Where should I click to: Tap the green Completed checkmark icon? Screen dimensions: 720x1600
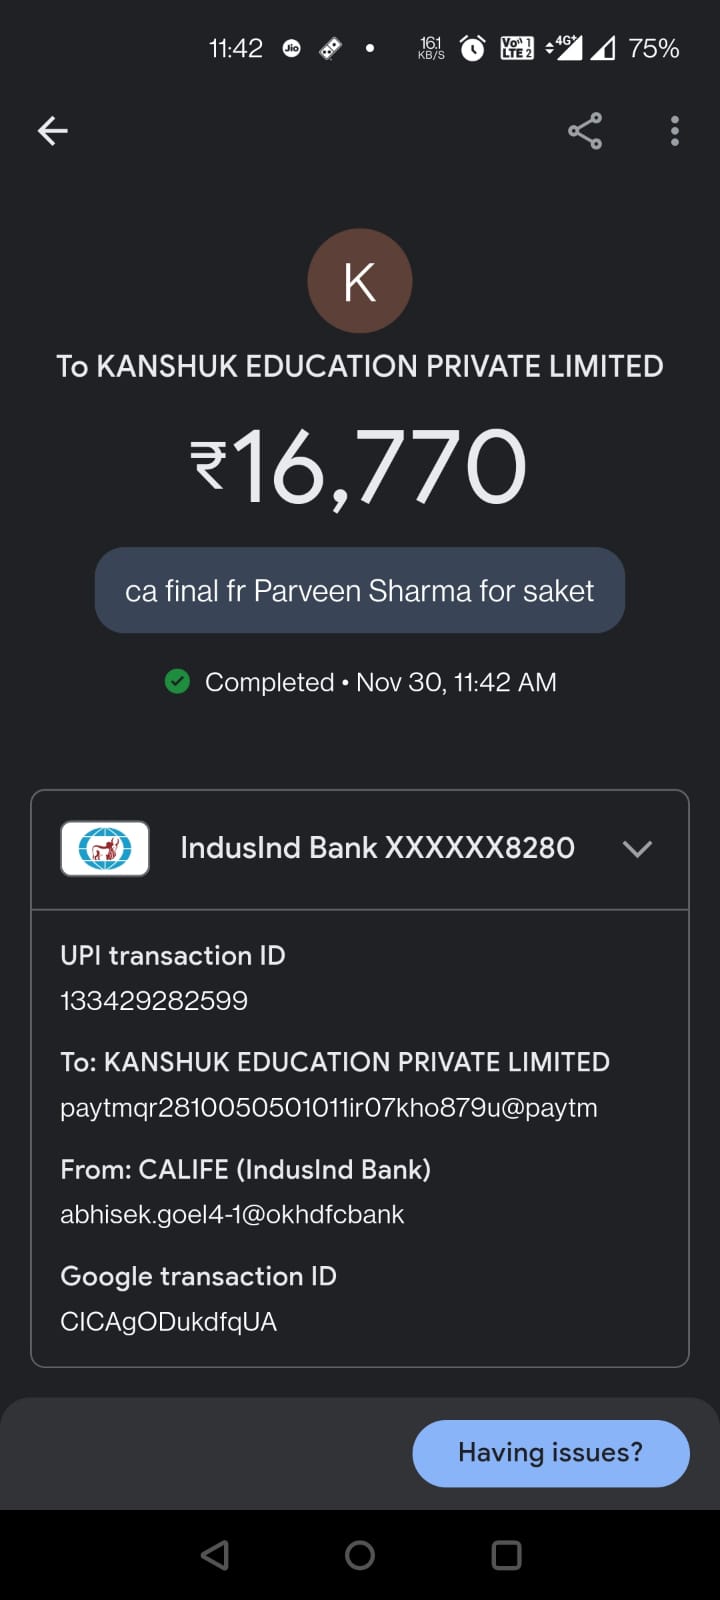[x=177, y=682]
